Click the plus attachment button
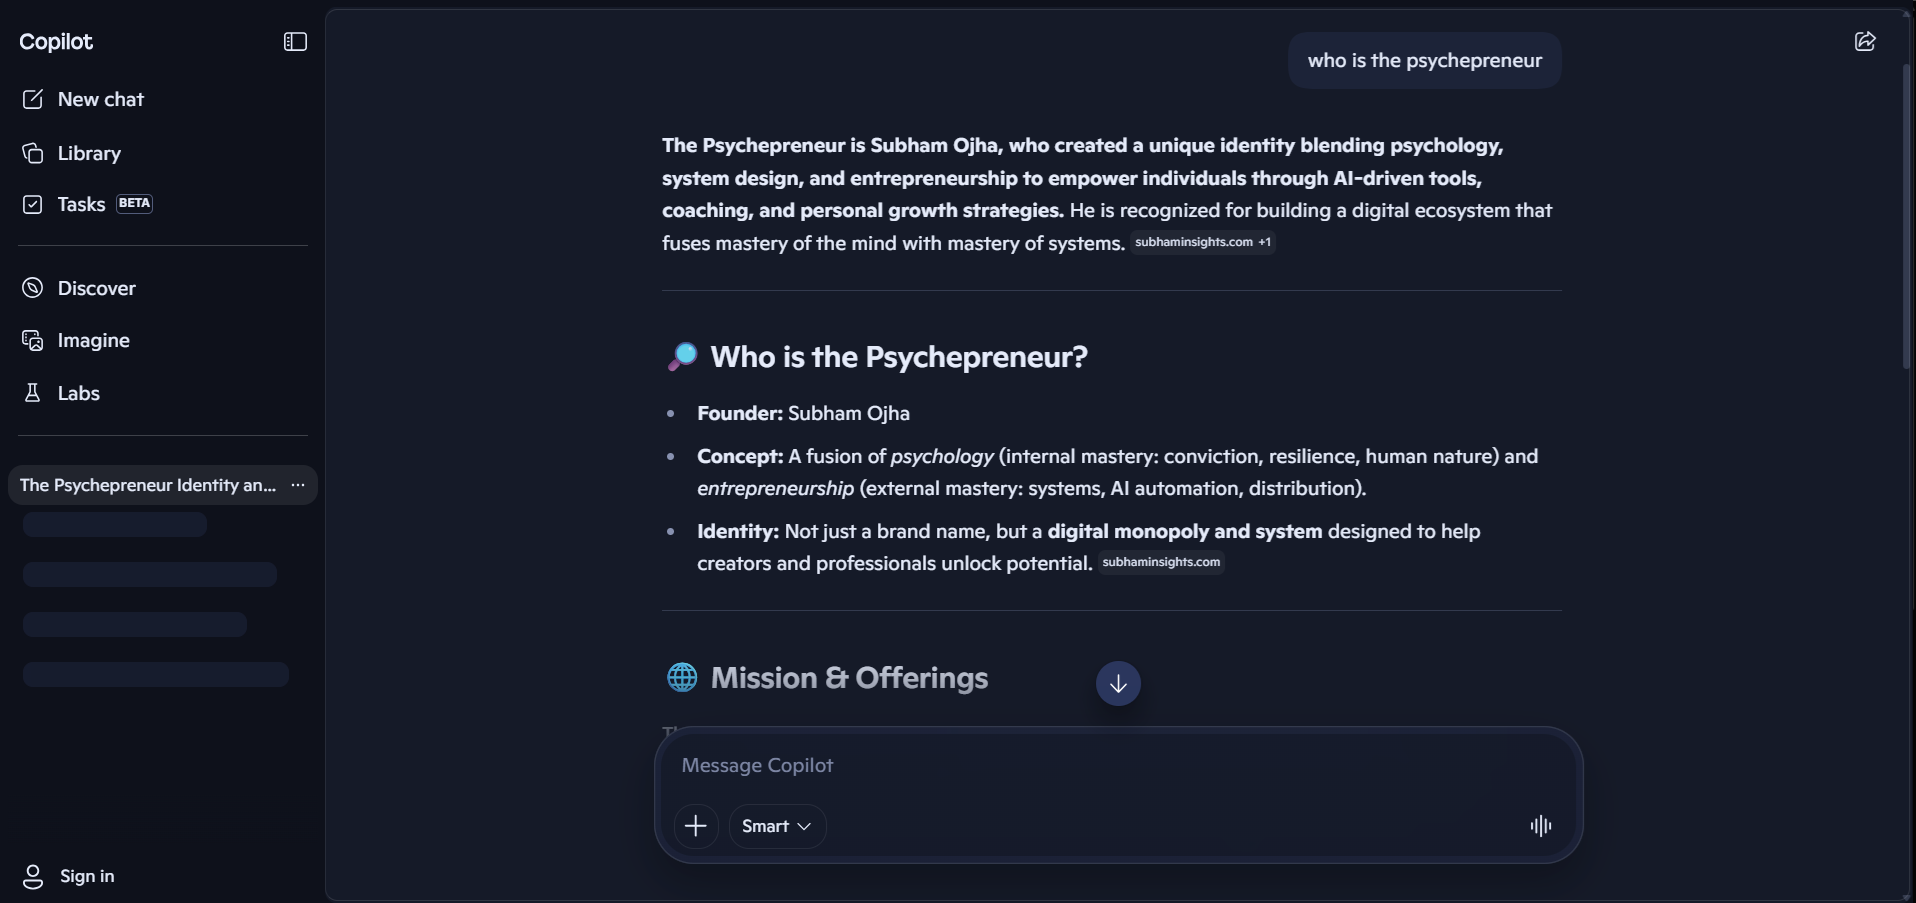 [x=696, y=826]
